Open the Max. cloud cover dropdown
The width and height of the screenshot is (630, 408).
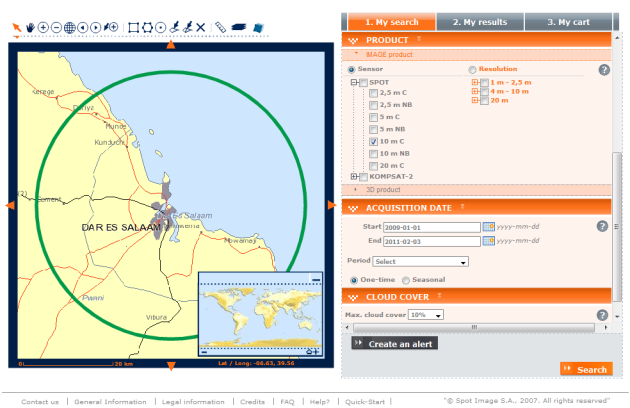point(425,315)
